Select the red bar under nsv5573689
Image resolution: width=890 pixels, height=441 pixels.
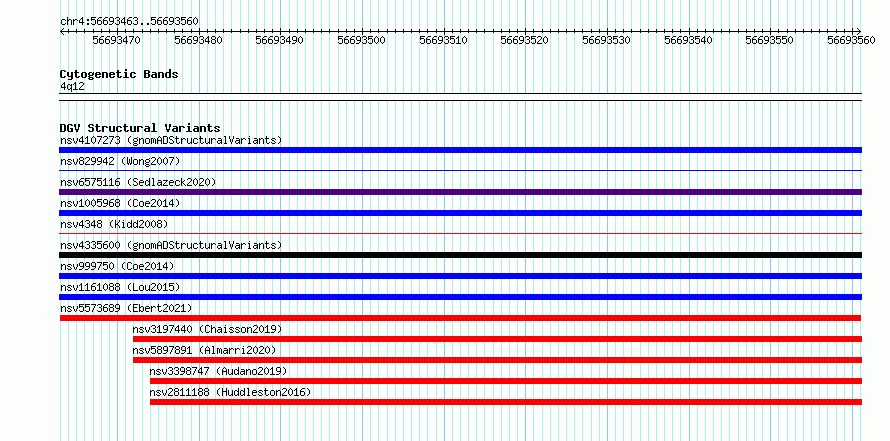tap(460, 318)
